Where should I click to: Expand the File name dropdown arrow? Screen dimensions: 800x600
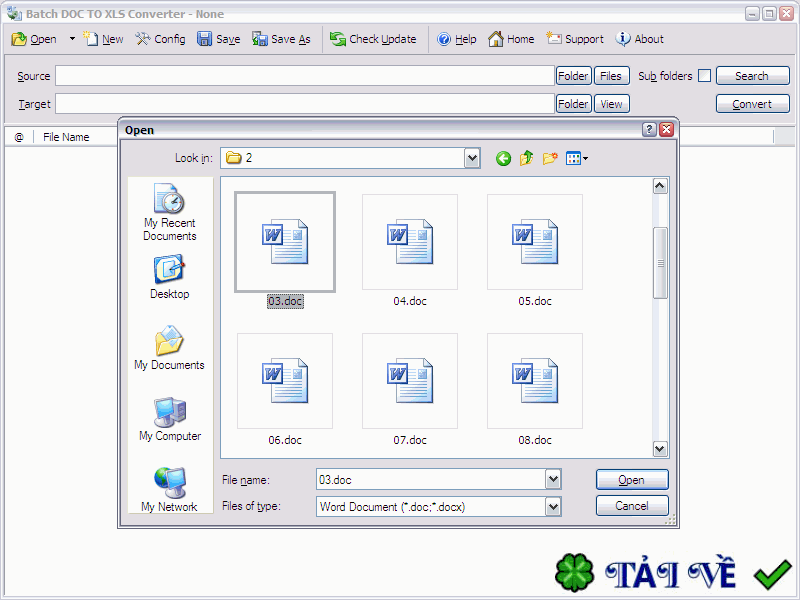(x=553, y=480)
